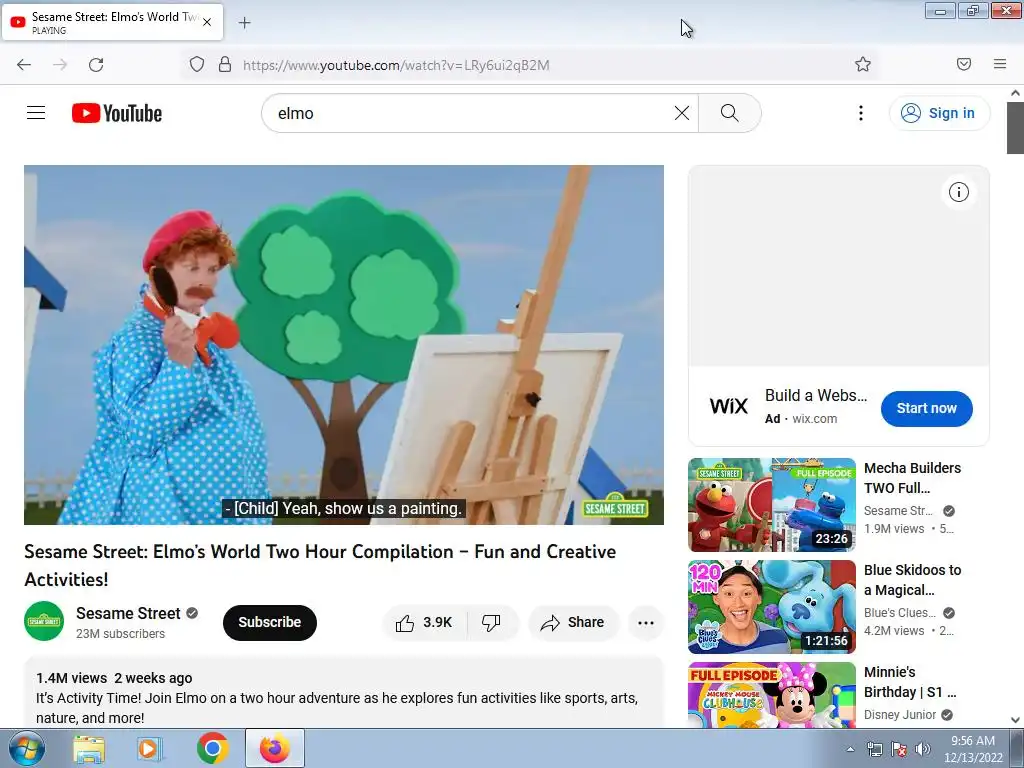Click the 23M subscribers text
The image size is (1024, 768).
click(120, 633)
